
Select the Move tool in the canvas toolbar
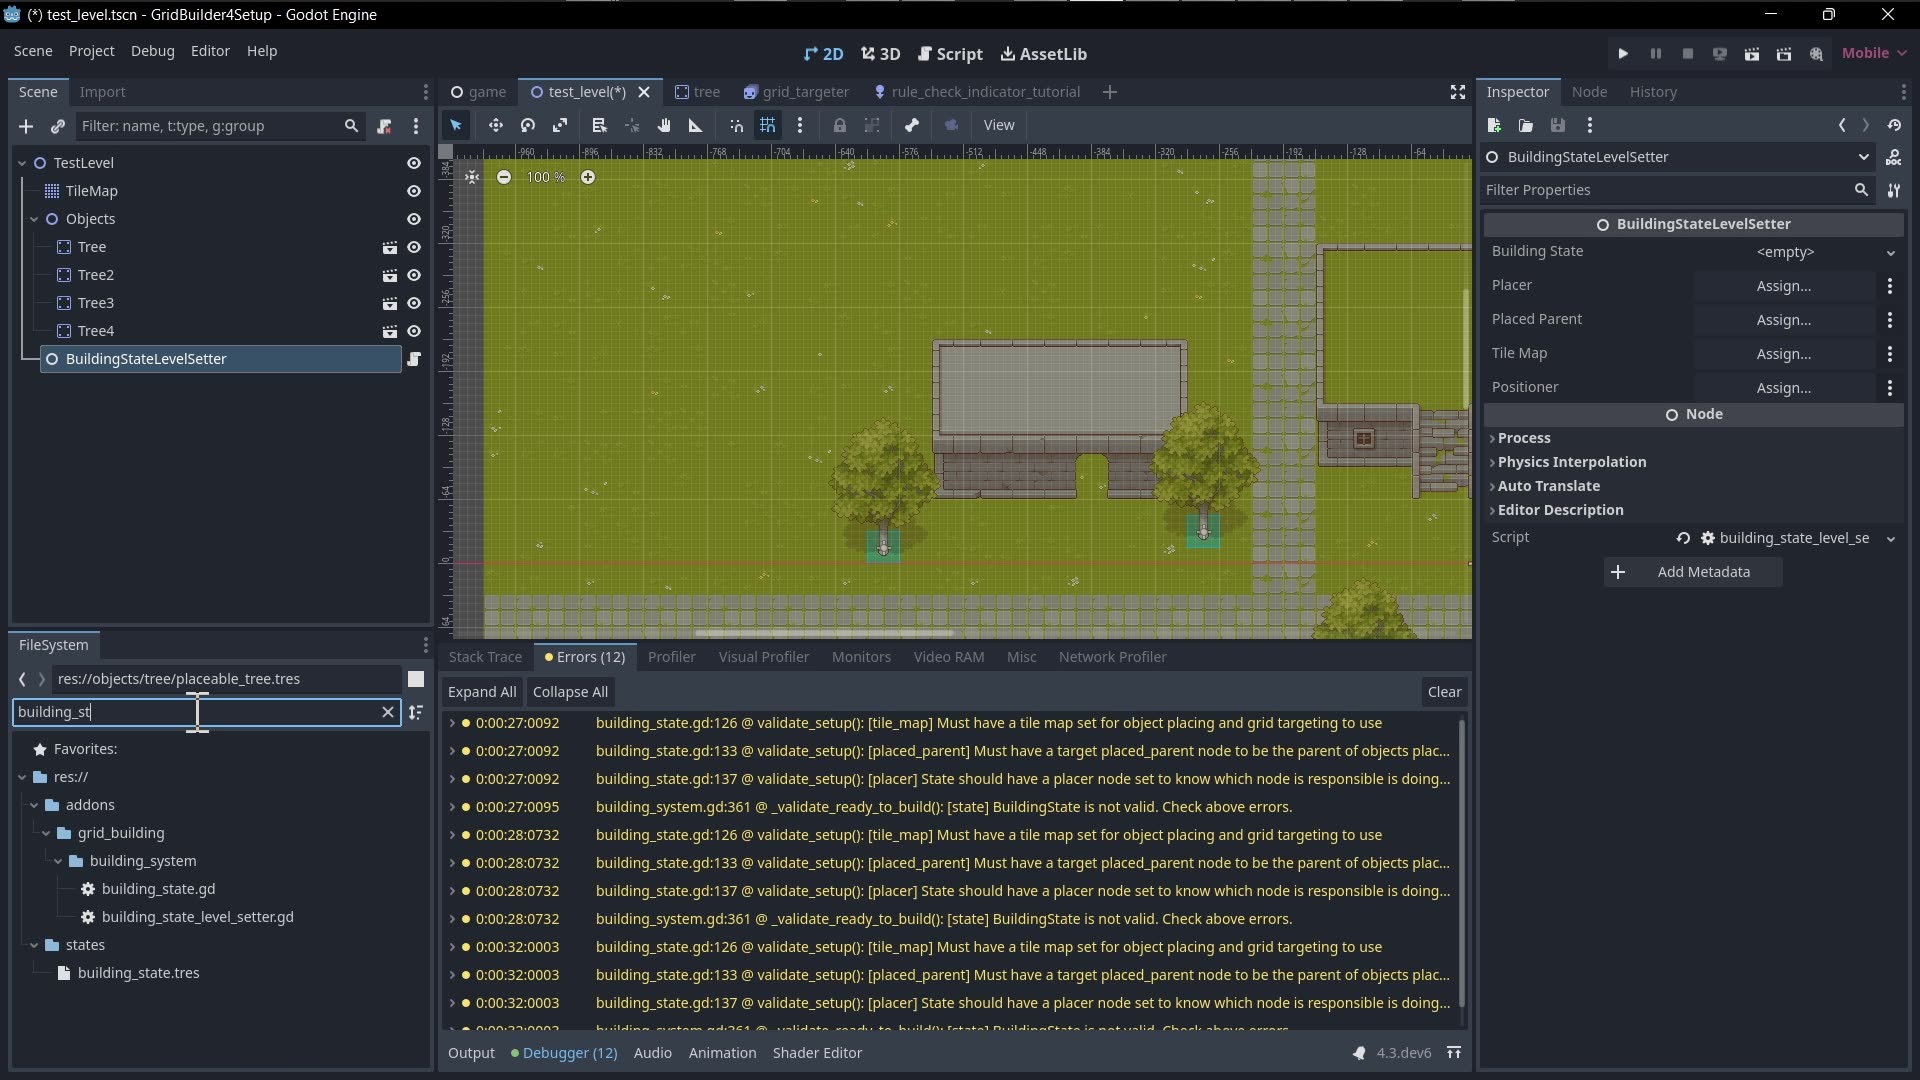tap(497, 125)
